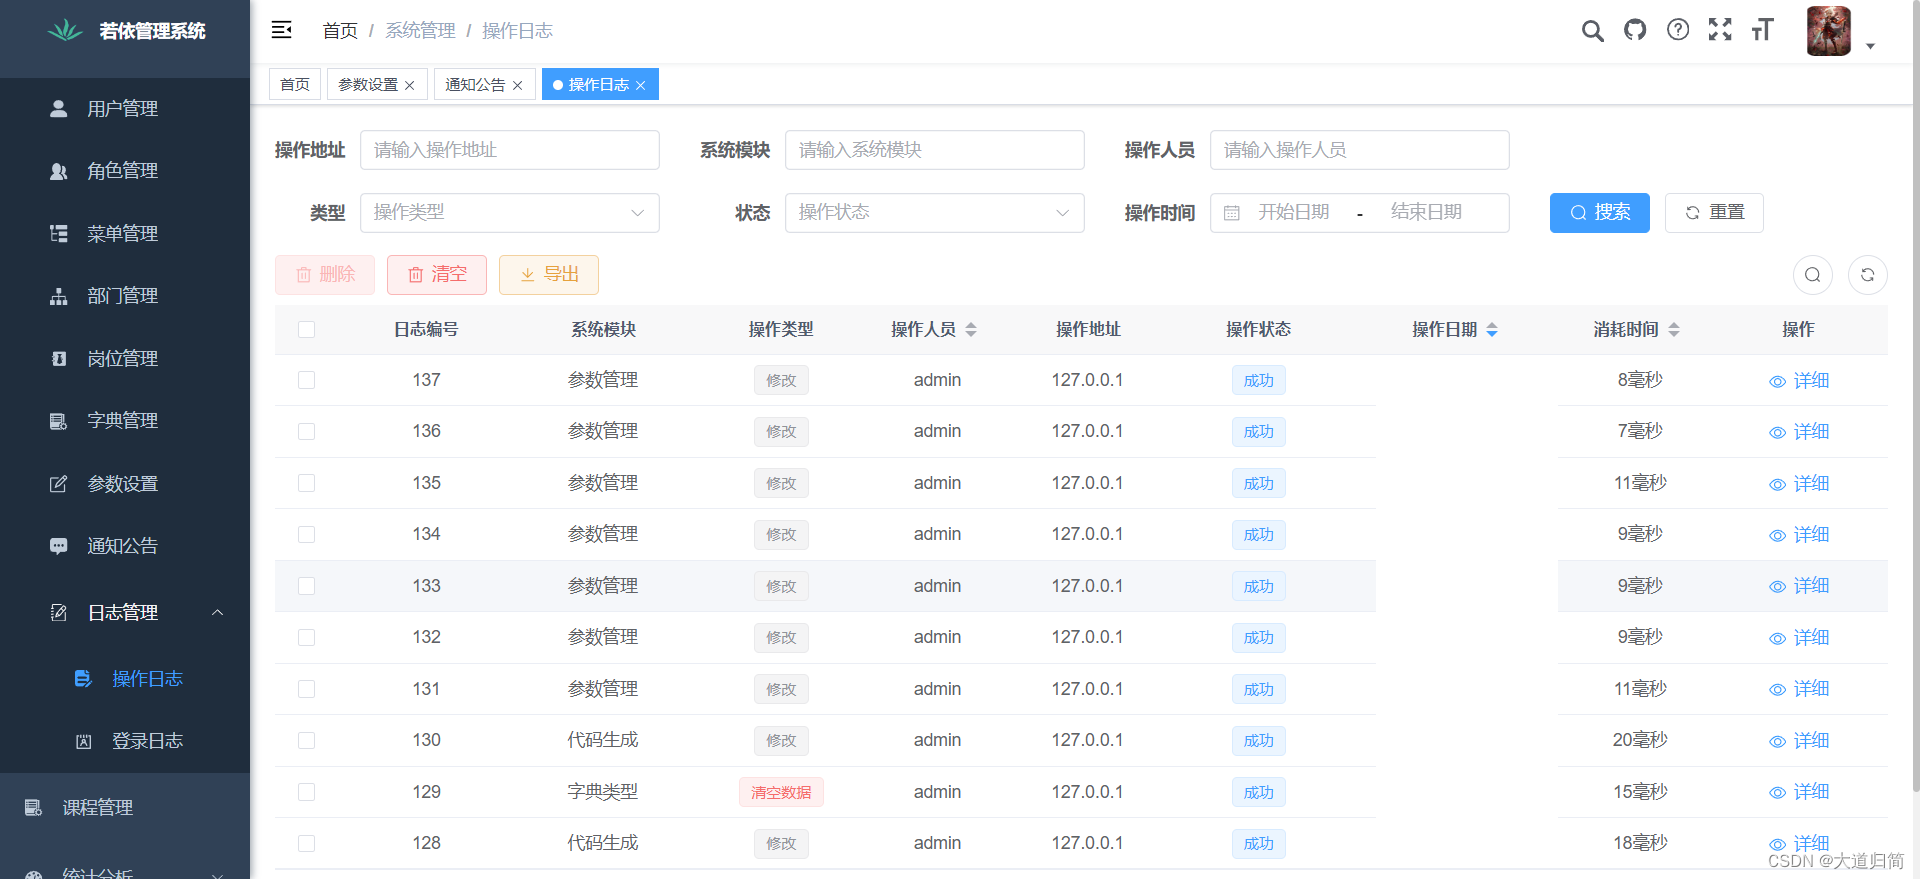Sort by 操作人员 column arrows

point(971,330)
